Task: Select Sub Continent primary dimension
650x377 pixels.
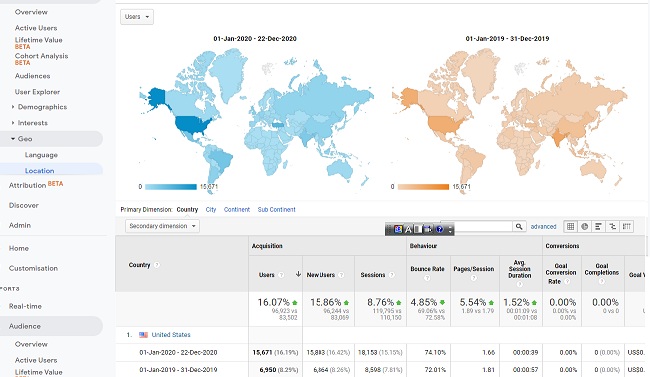Action: (x=276, y=209)
